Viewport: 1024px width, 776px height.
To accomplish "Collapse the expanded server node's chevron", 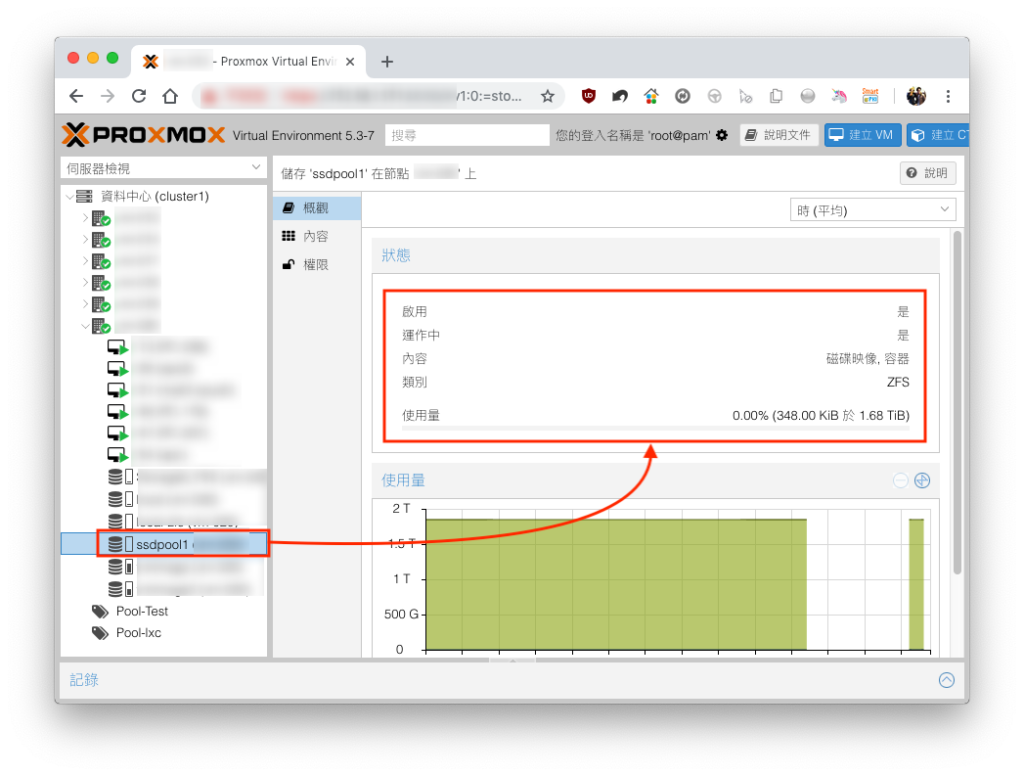I will [x=85, y=325].
